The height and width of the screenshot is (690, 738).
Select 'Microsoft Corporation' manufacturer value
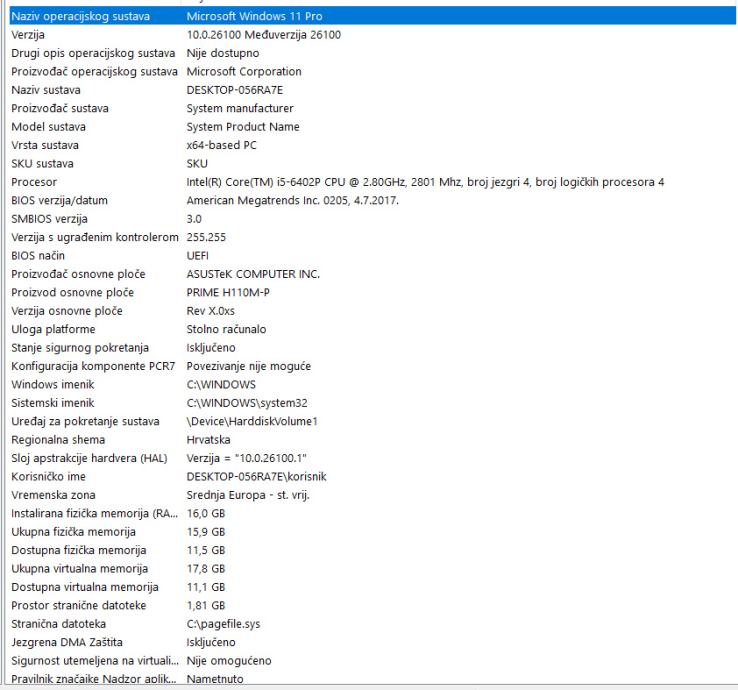[x=244, y=72]
